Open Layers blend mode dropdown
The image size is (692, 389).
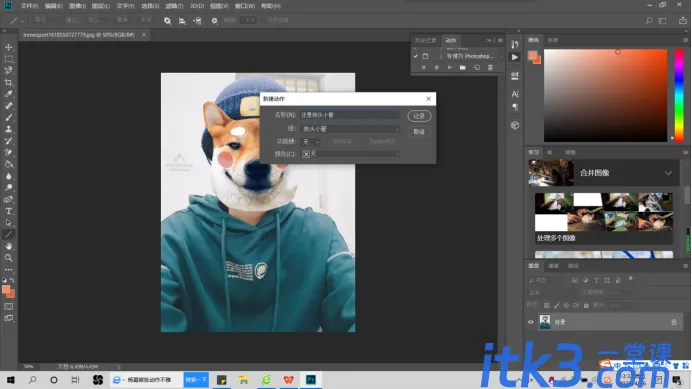[x=552, y=292]
